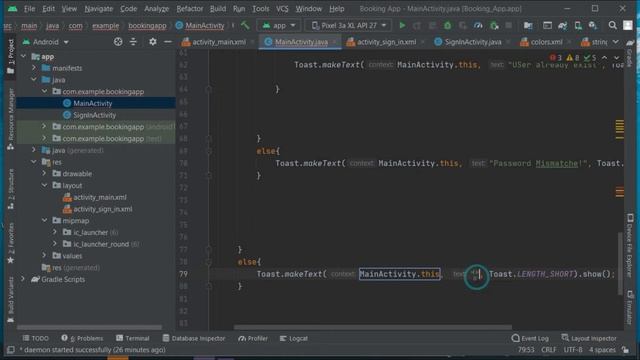Screen dimensions: 640x360
Task: Open the Profiler tool window
Action: tap(253, 338)
